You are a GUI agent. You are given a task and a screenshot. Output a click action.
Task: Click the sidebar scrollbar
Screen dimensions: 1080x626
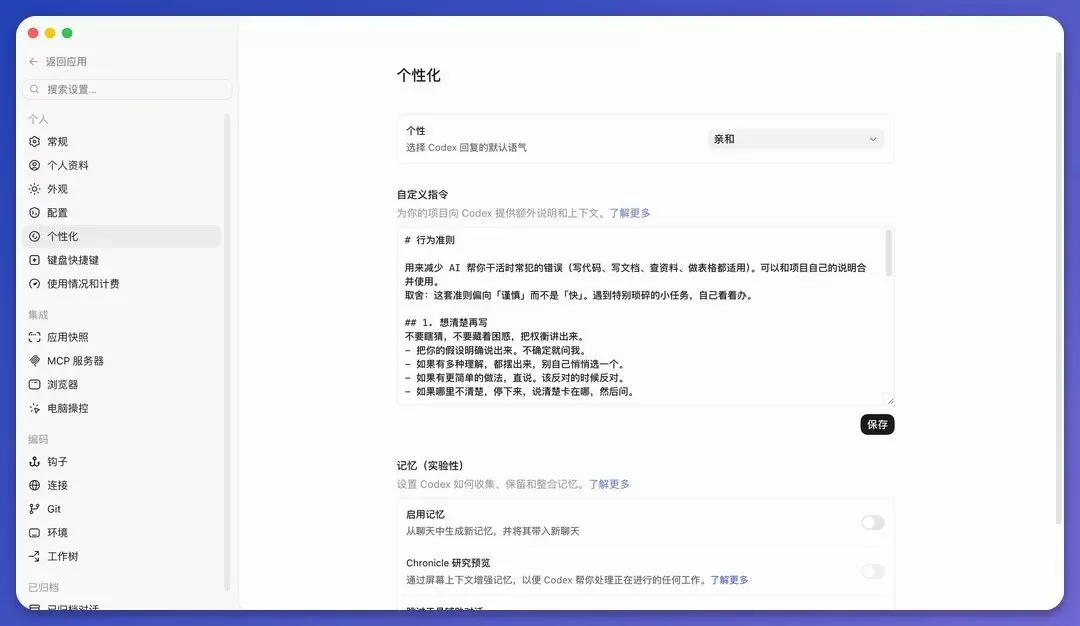(227, 351)
